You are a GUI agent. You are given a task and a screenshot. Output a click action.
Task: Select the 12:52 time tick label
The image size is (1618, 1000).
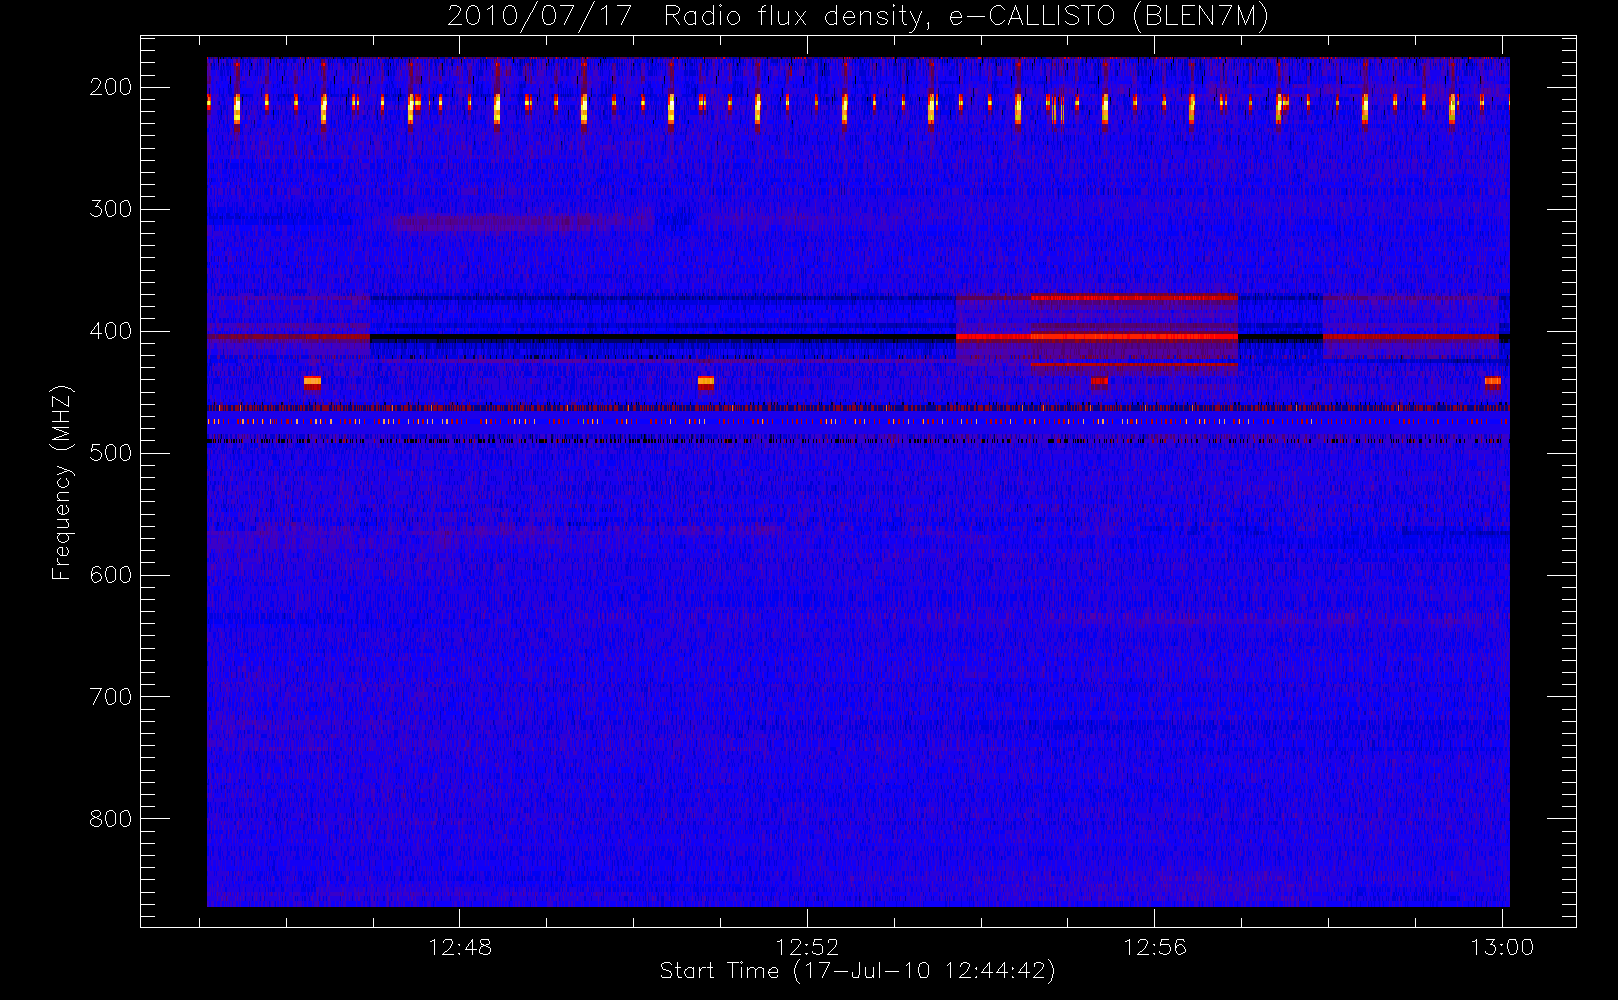(x=807, y=947)
